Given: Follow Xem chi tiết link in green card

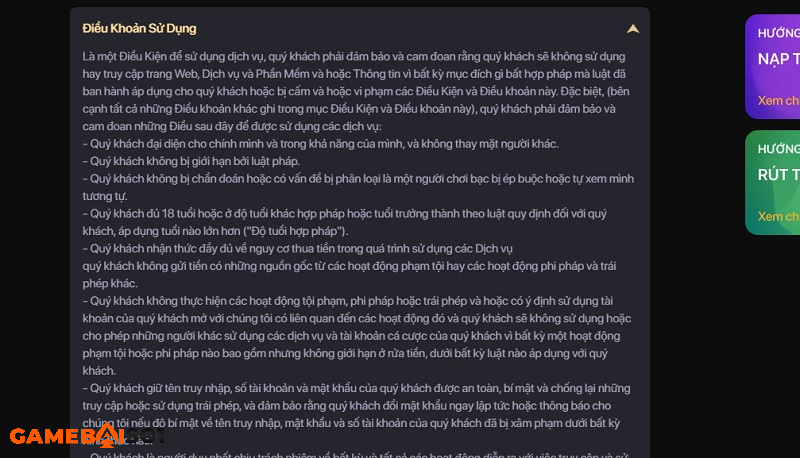Looking at the screenshot, I should click(779, 216).
